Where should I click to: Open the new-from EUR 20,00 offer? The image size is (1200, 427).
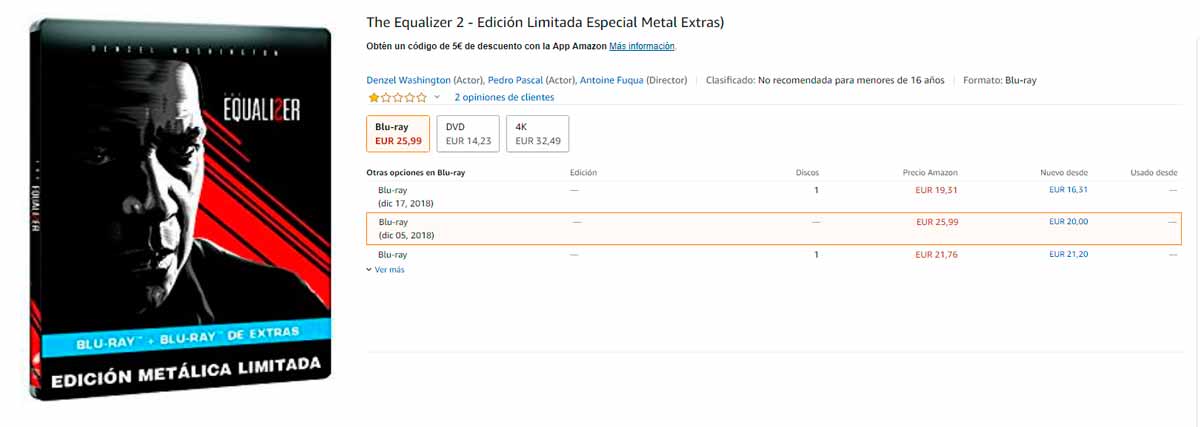point(1068,222)
